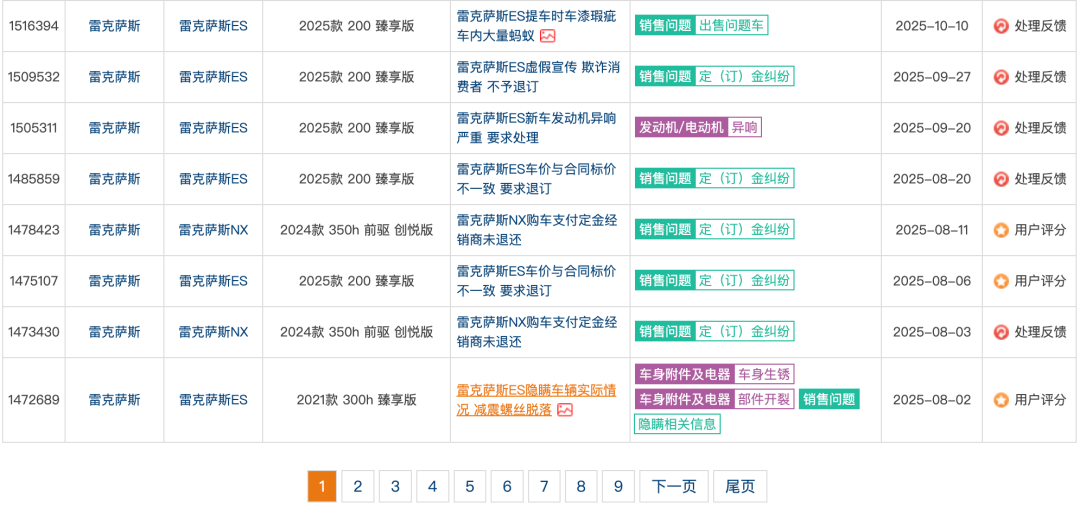This screenshot has width=1080, height=508.
Task: Click complaint ID 1473430
Action: pos(34,332)
